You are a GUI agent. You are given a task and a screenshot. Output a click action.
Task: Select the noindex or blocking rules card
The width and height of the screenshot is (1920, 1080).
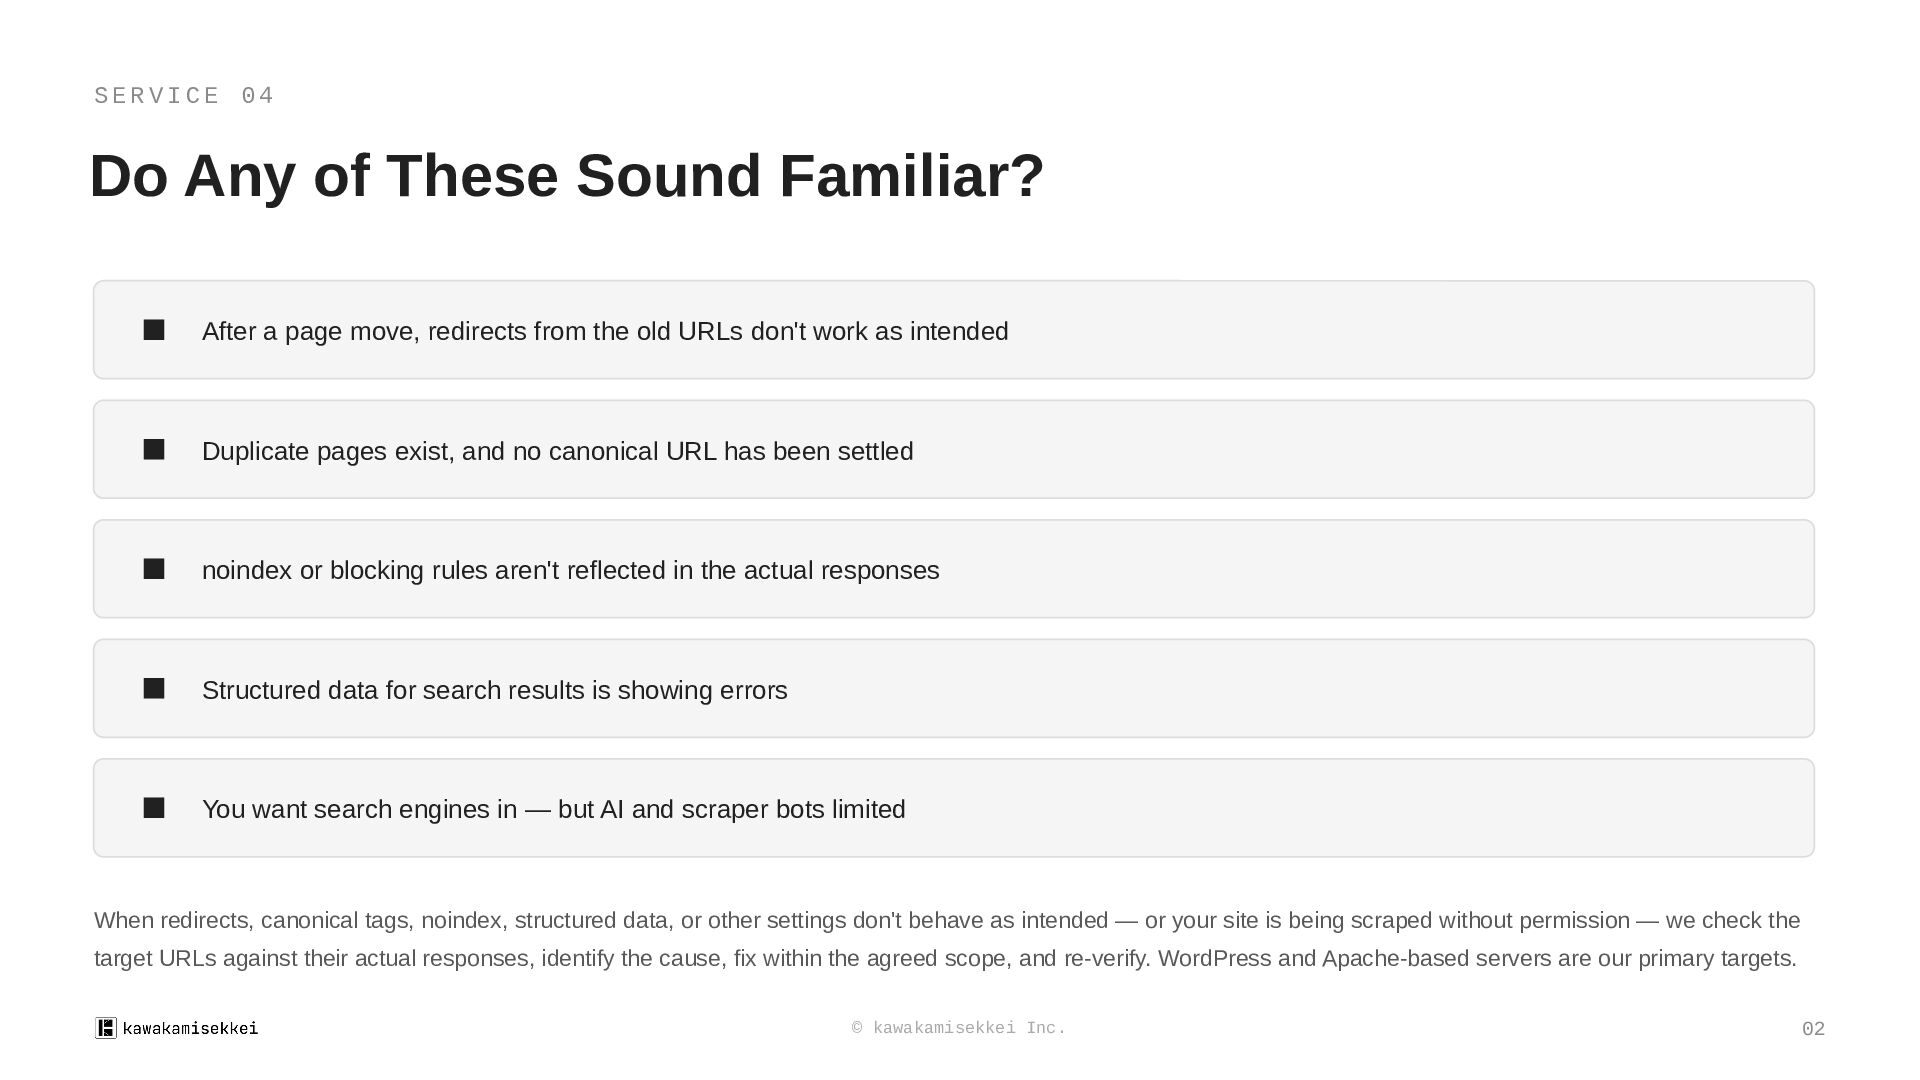tap(954, 569)
